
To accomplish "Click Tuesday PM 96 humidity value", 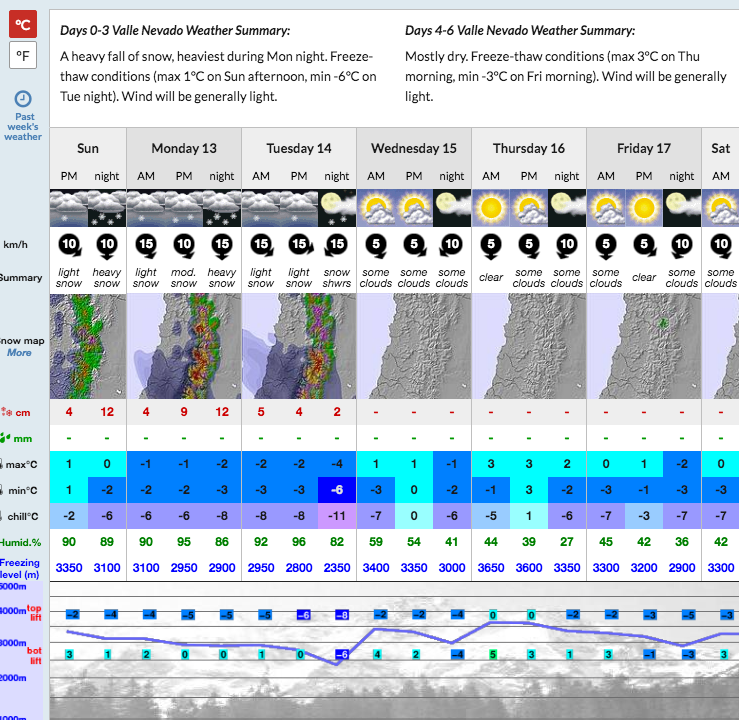I will pos(299,542).
